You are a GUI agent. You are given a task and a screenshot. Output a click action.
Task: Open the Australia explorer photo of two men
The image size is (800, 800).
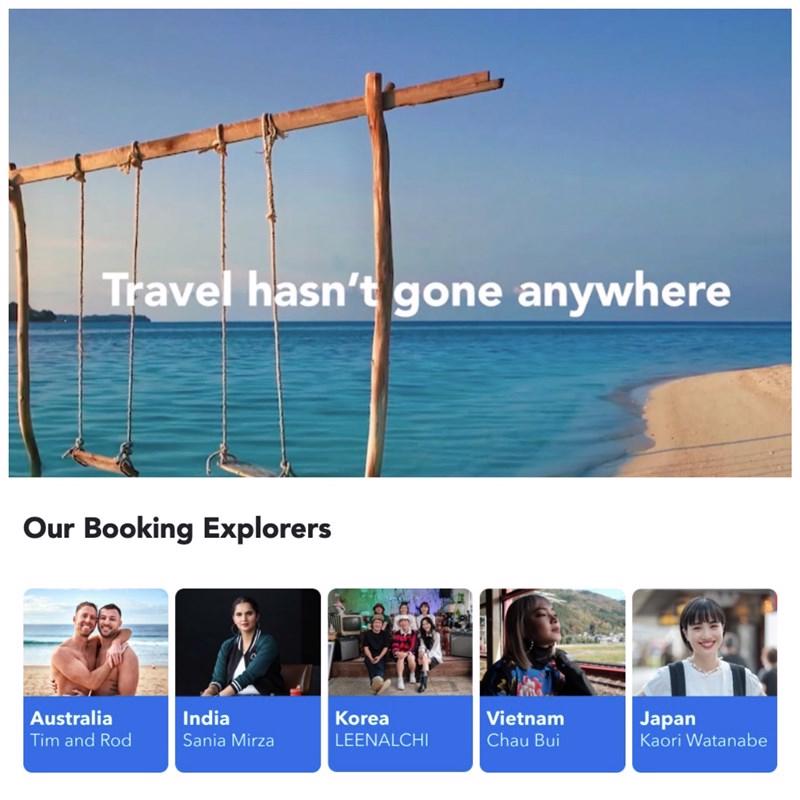tap(96, 642)
